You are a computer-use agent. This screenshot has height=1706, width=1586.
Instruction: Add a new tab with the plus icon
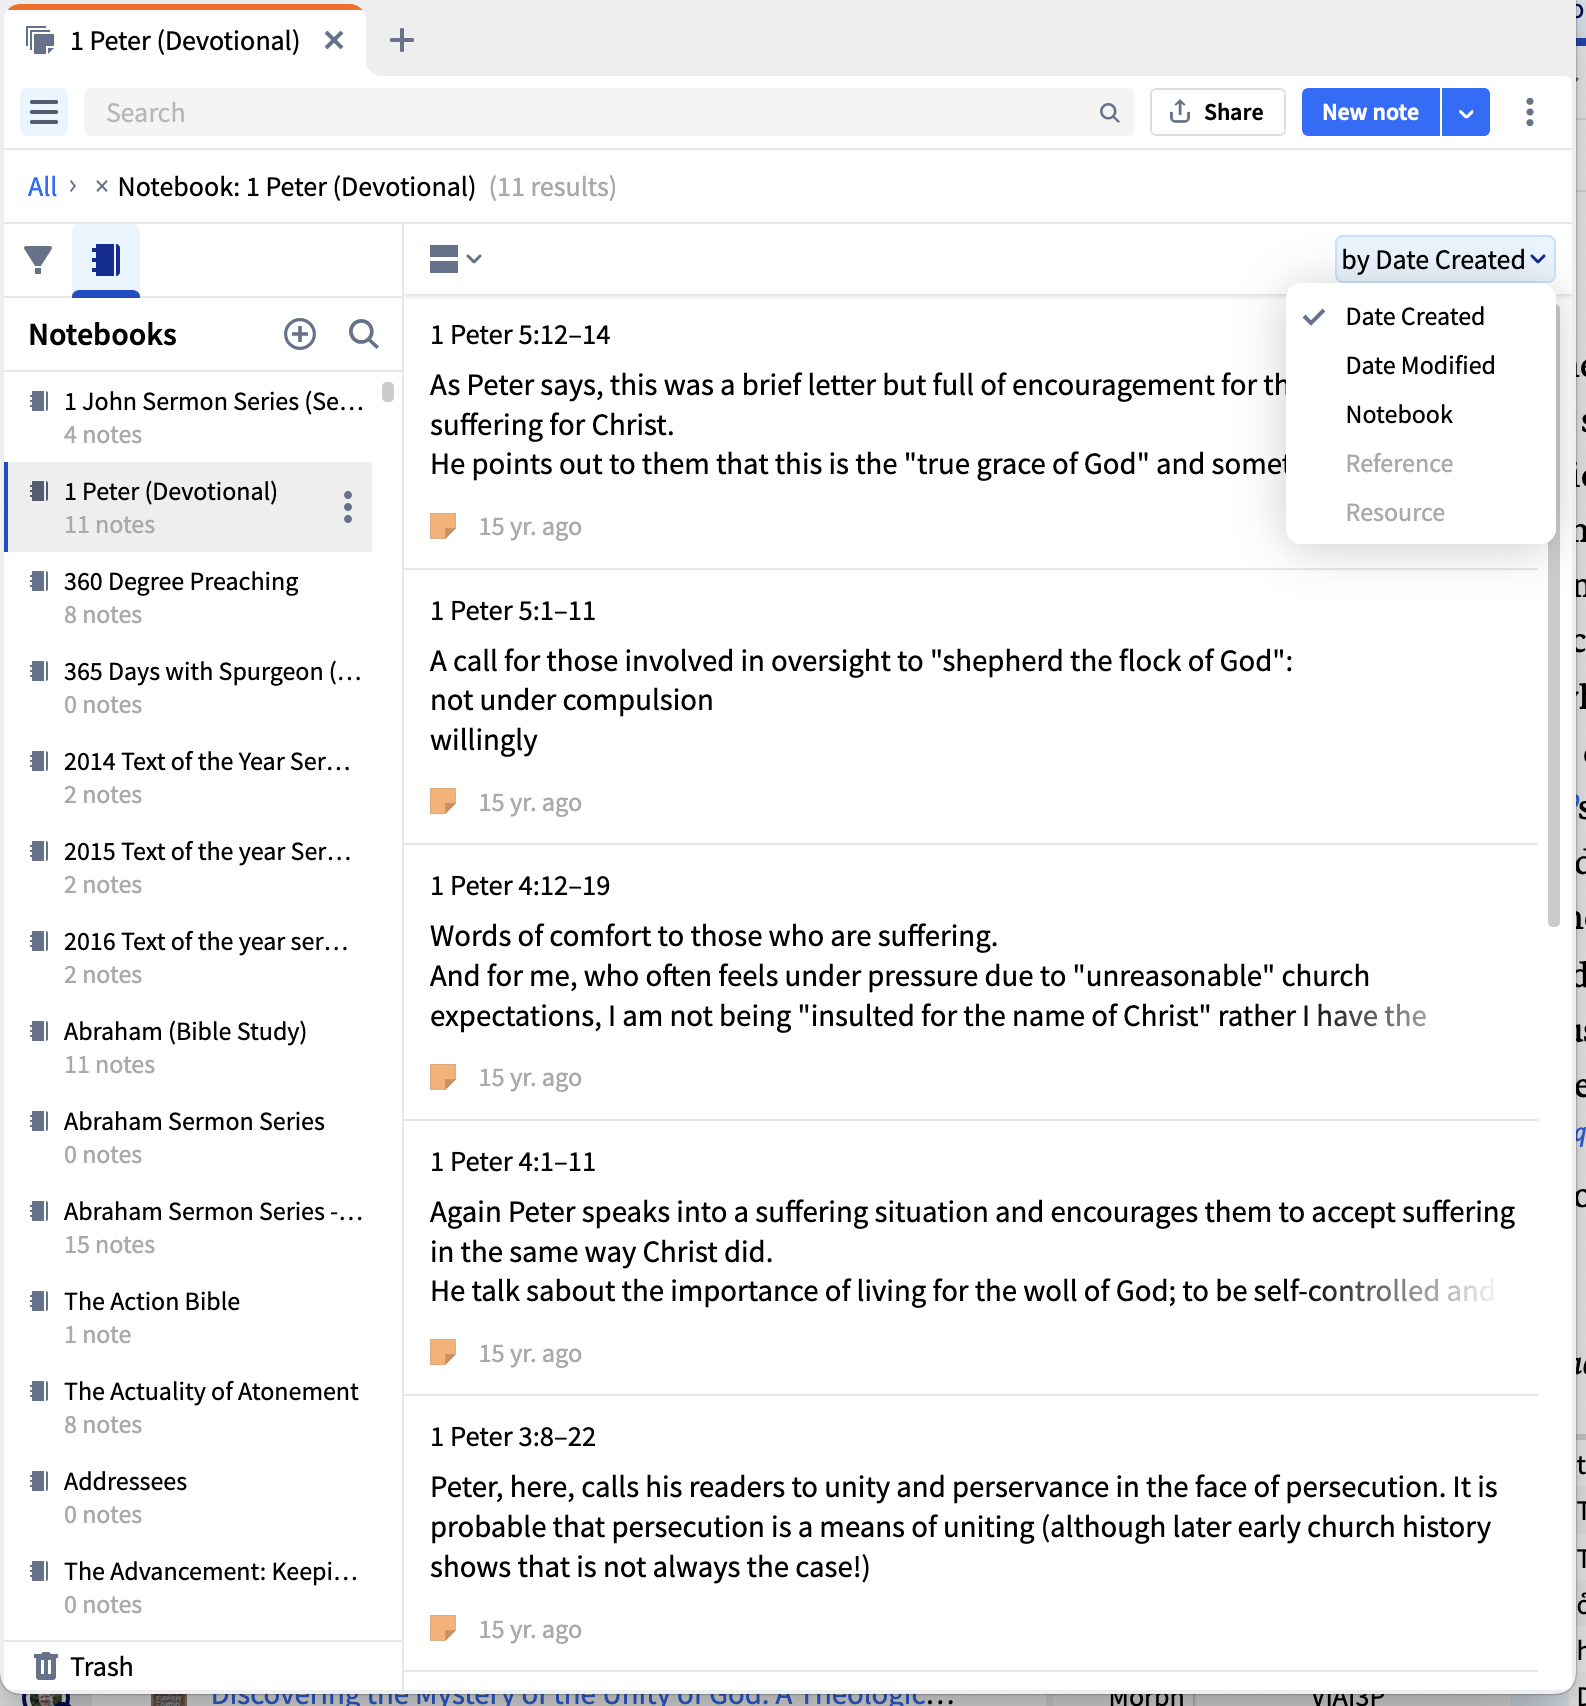click(402, 40)
